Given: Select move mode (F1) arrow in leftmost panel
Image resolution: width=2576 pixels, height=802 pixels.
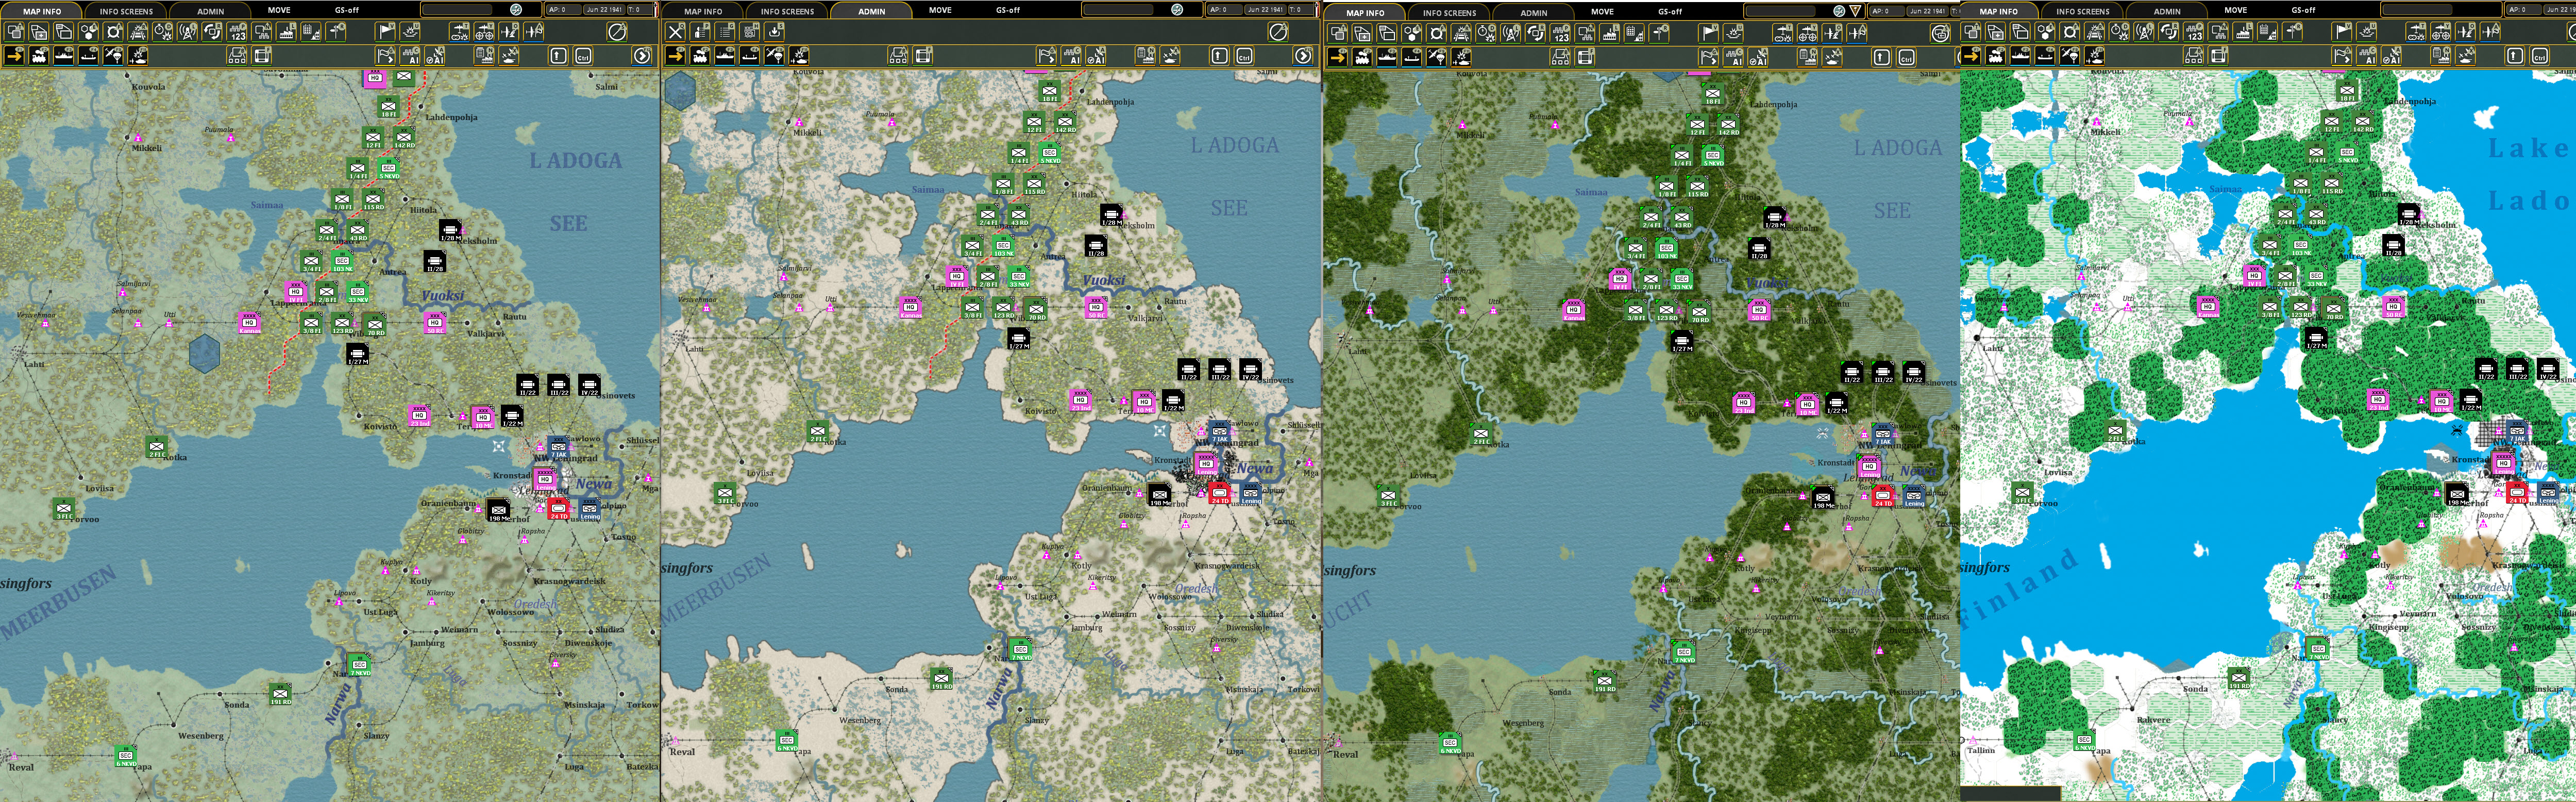Looking at the screenshot, I should (14, 56).
